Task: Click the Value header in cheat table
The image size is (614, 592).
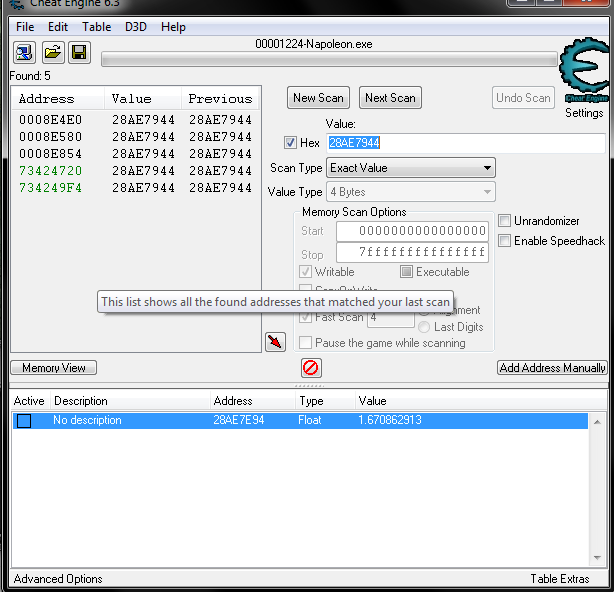Action: click(x=482, y=401)
